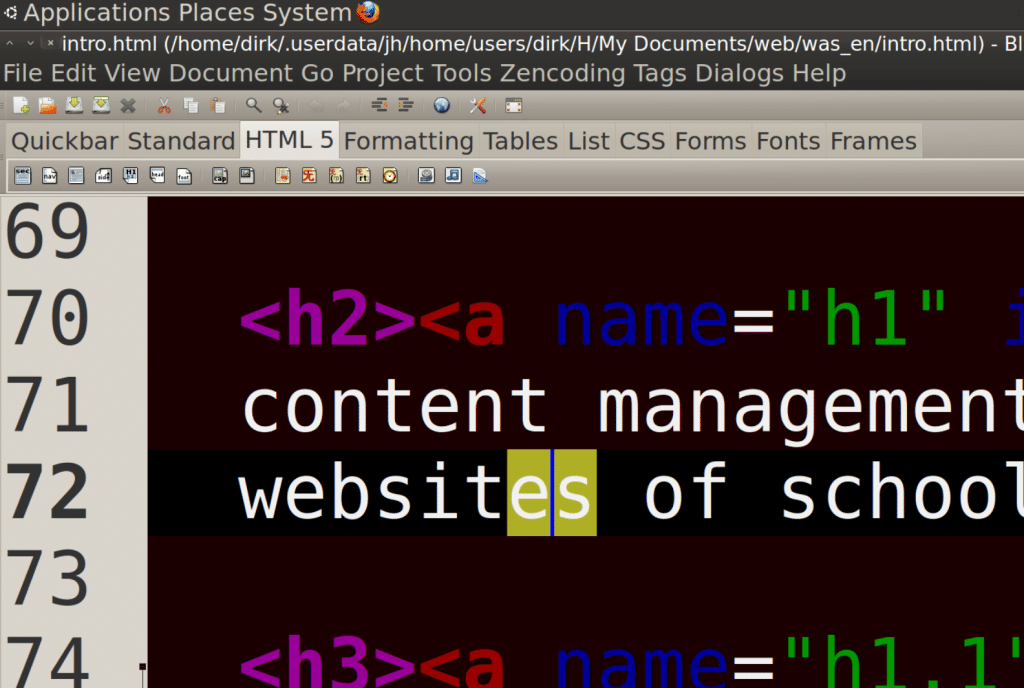Insert a nav element
The height and width of the screenshot is (688, 1024).
pos(48,175)
